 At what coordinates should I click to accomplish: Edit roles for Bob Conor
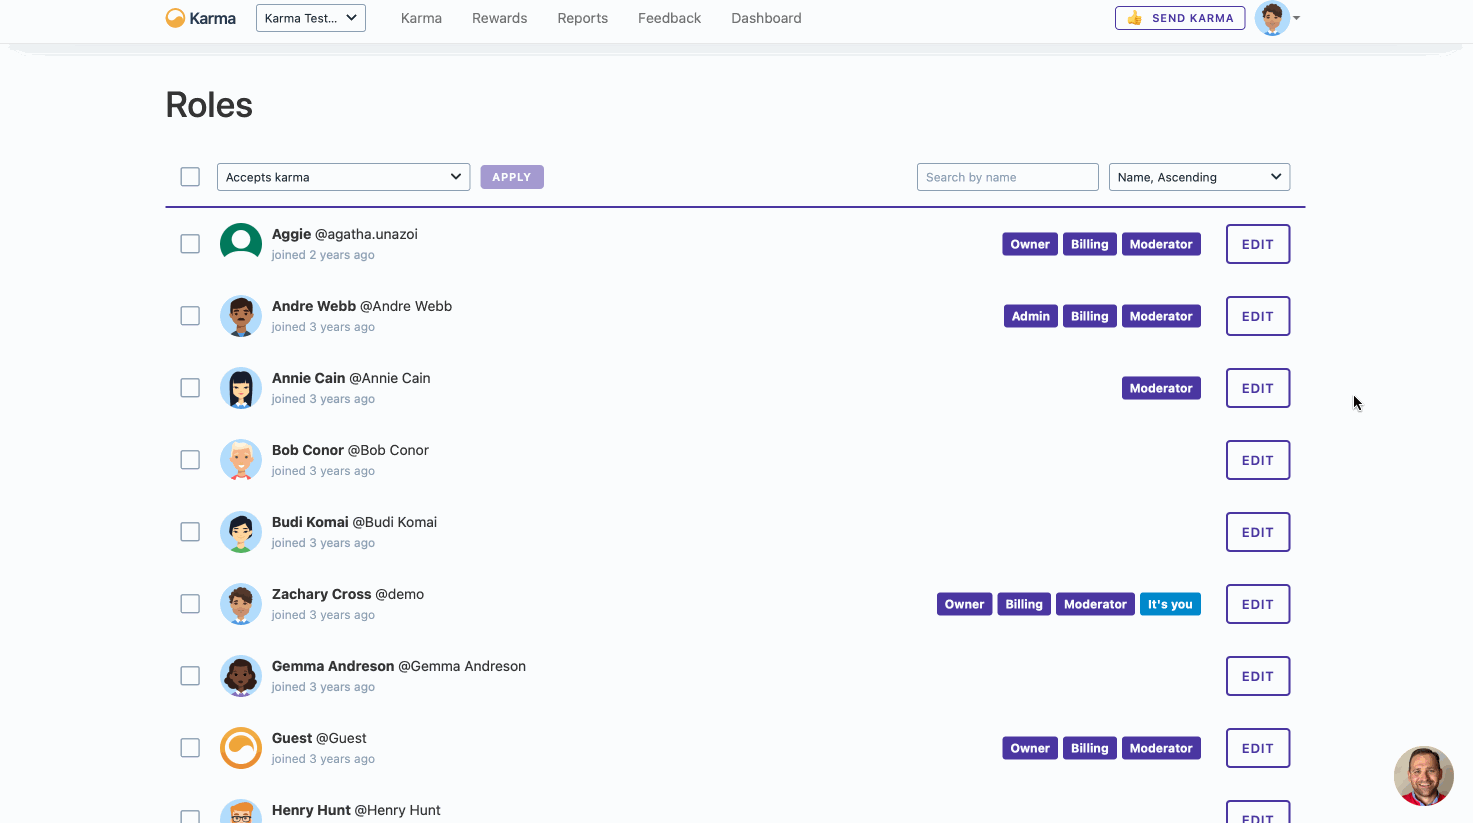pos(1258,460)
